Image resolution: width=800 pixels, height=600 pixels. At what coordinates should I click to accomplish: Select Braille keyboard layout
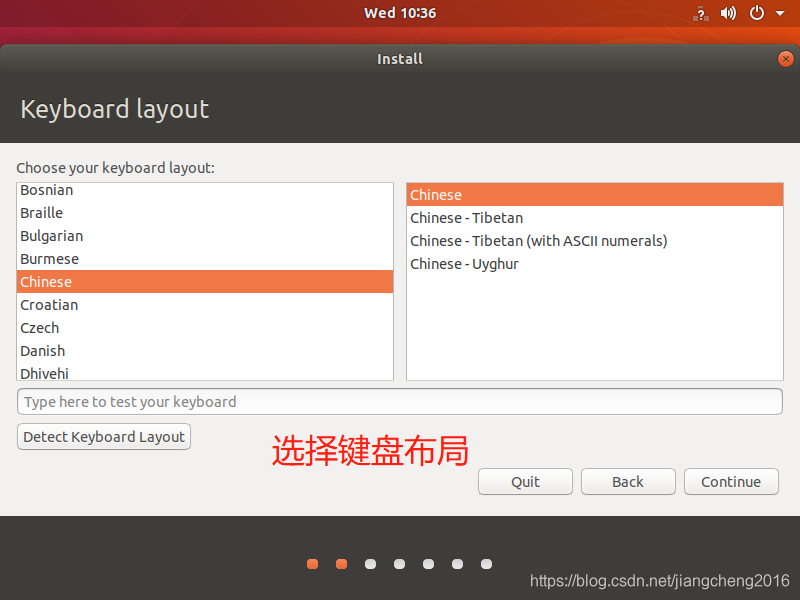[205, 213]
